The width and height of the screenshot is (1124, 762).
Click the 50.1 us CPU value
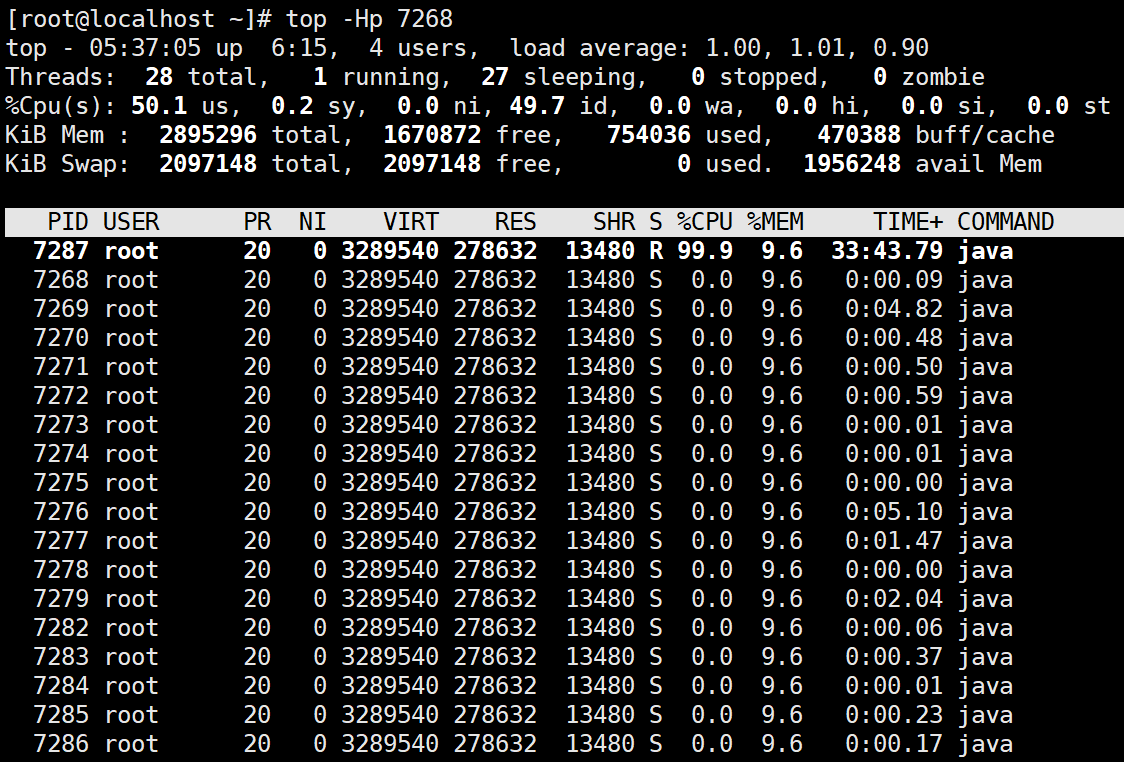158,106
